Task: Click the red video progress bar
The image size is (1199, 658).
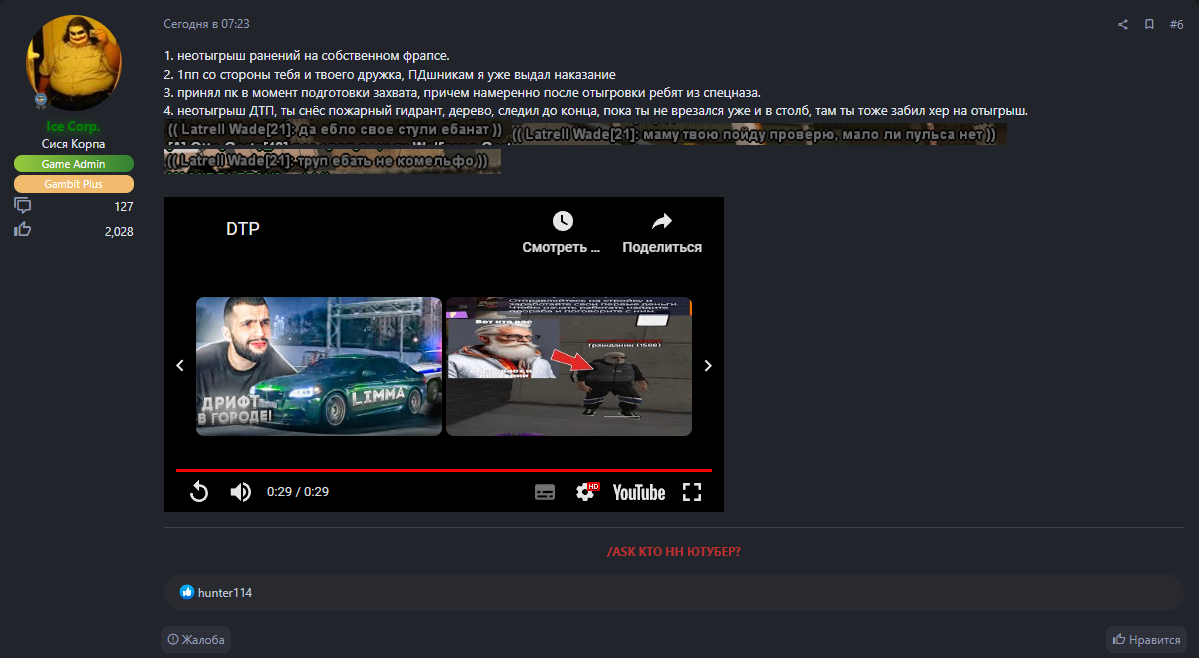Action: (443, 470)
